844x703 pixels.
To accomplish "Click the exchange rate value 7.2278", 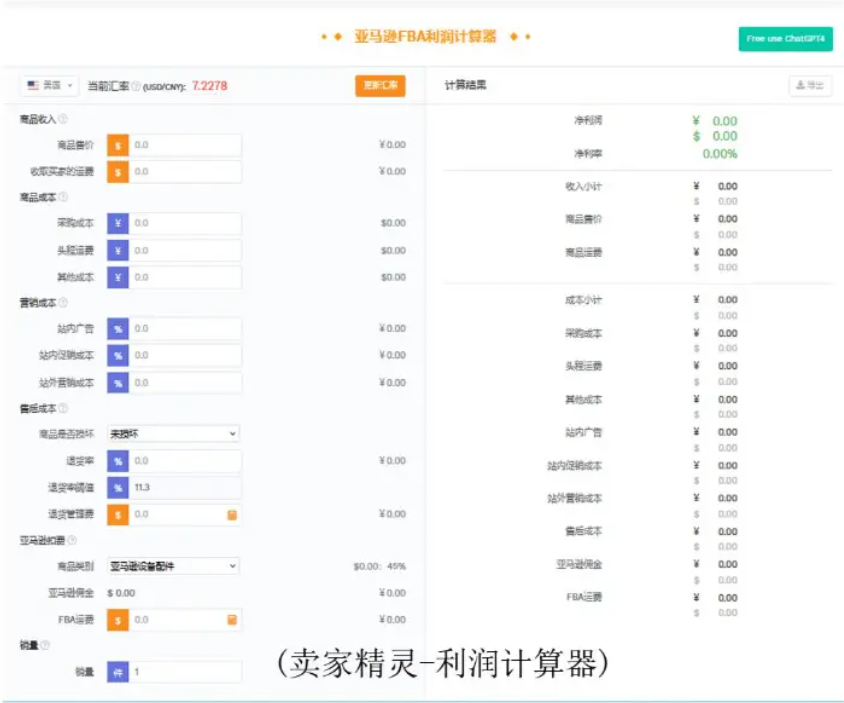I will (x=209, y=86).
